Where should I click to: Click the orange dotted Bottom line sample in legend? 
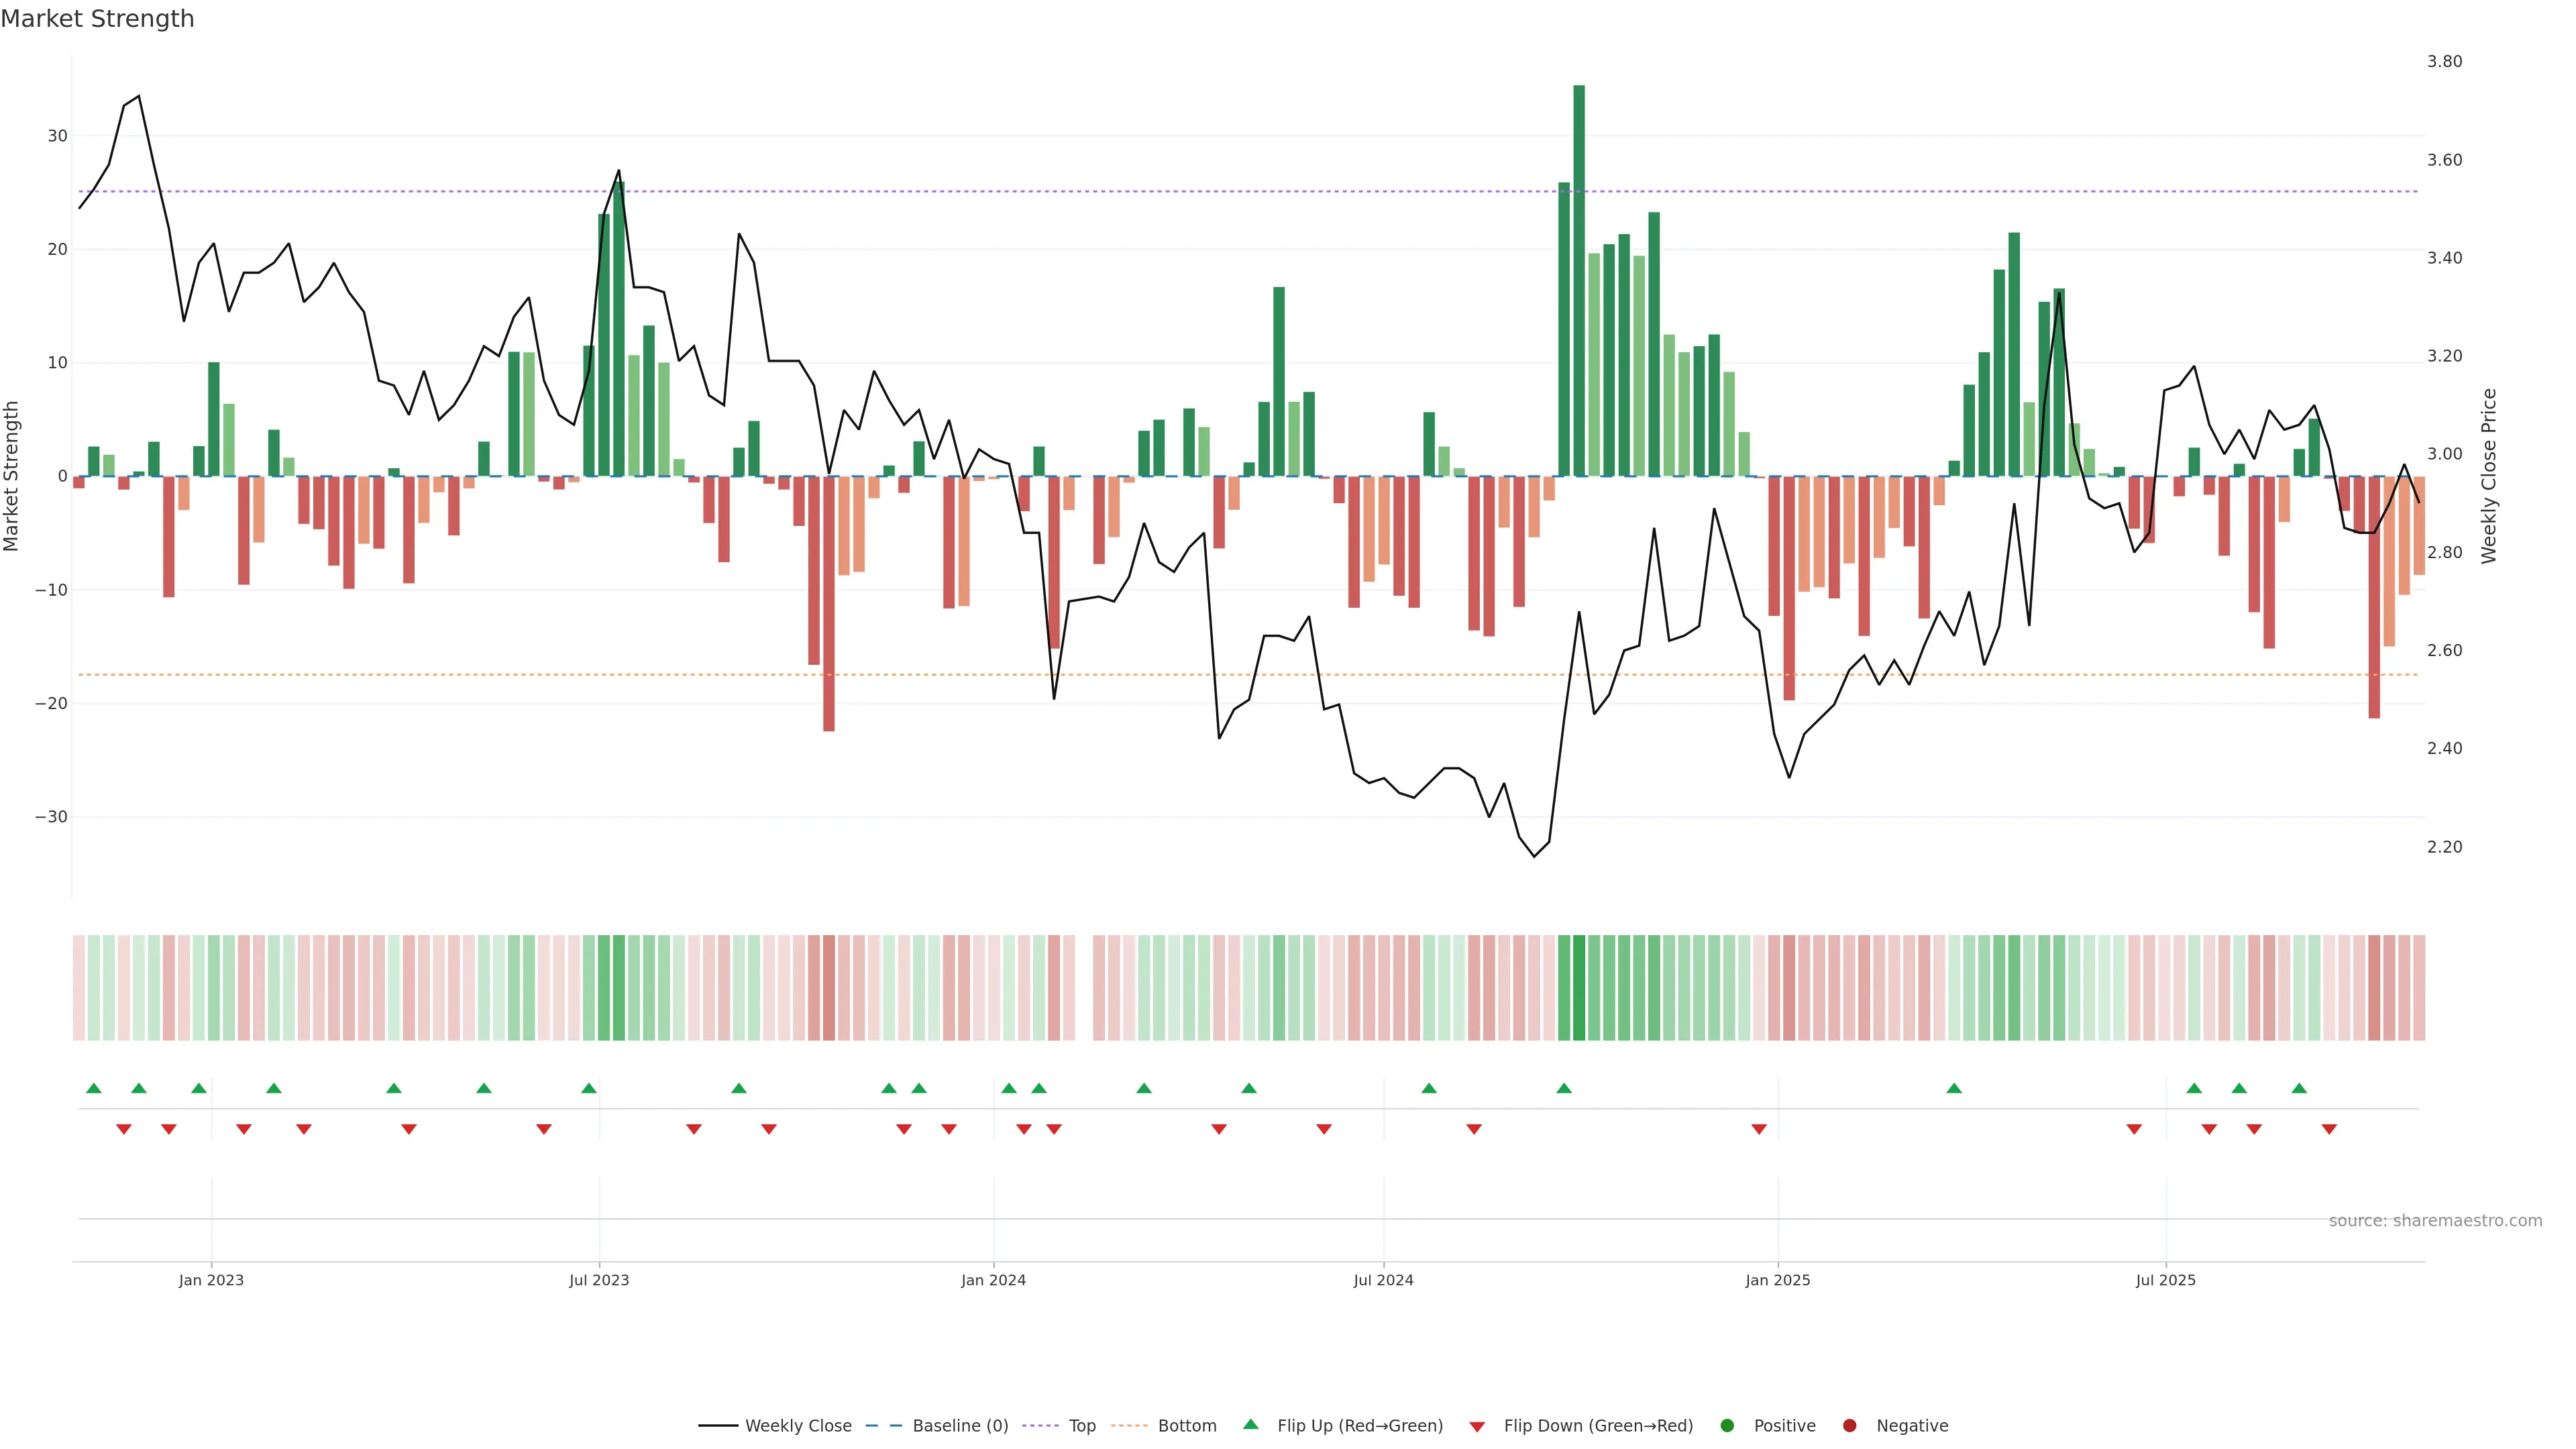(1129, 1425)
